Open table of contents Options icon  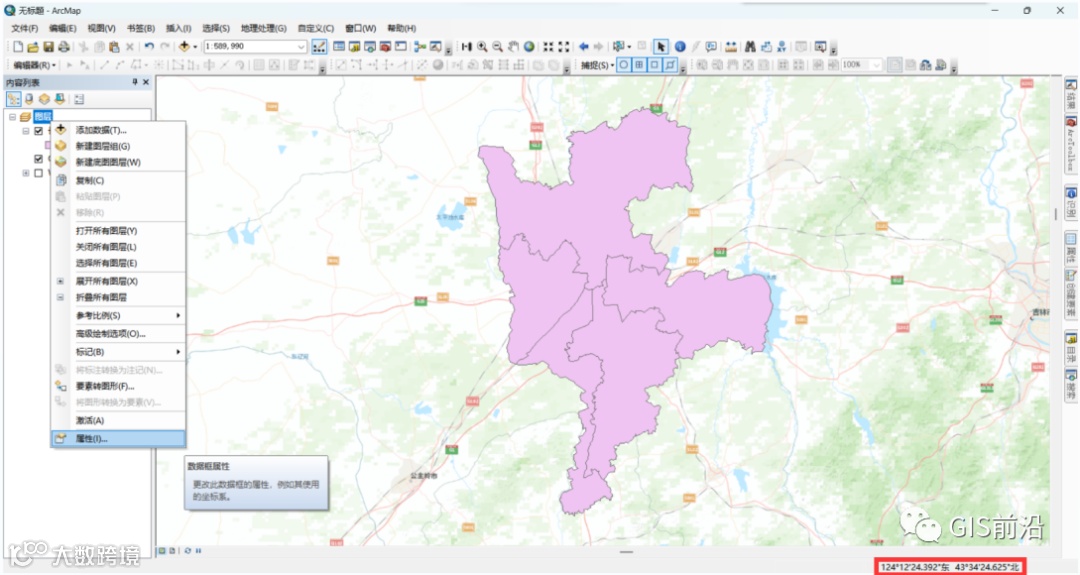tap(79, 99)
